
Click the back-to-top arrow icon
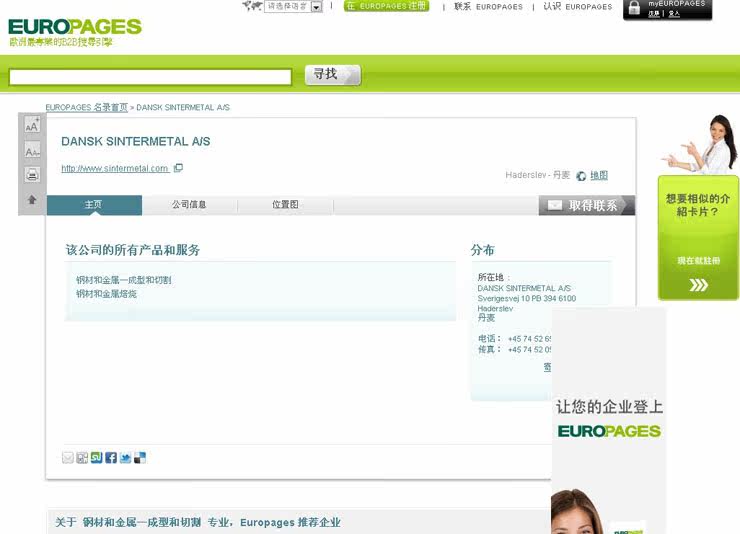point(32,200)
